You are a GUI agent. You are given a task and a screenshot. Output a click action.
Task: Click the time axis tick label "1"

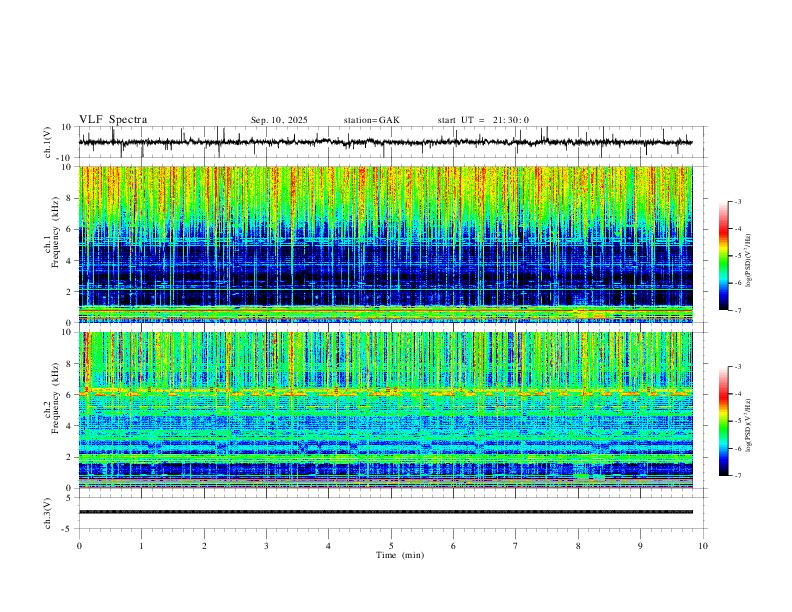(141, 546)
